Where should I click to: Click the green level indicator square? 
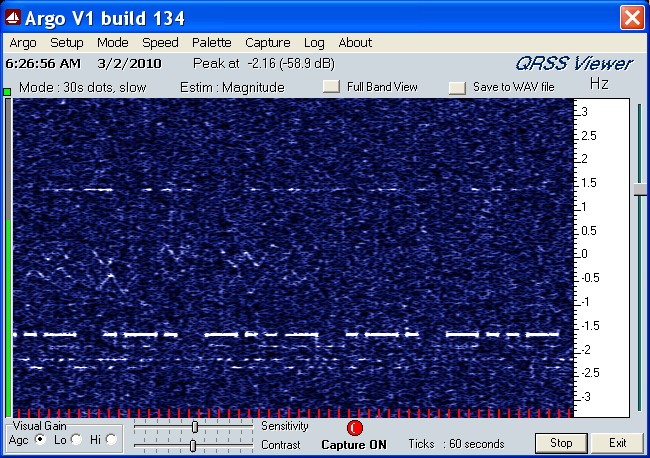point(7,92)
